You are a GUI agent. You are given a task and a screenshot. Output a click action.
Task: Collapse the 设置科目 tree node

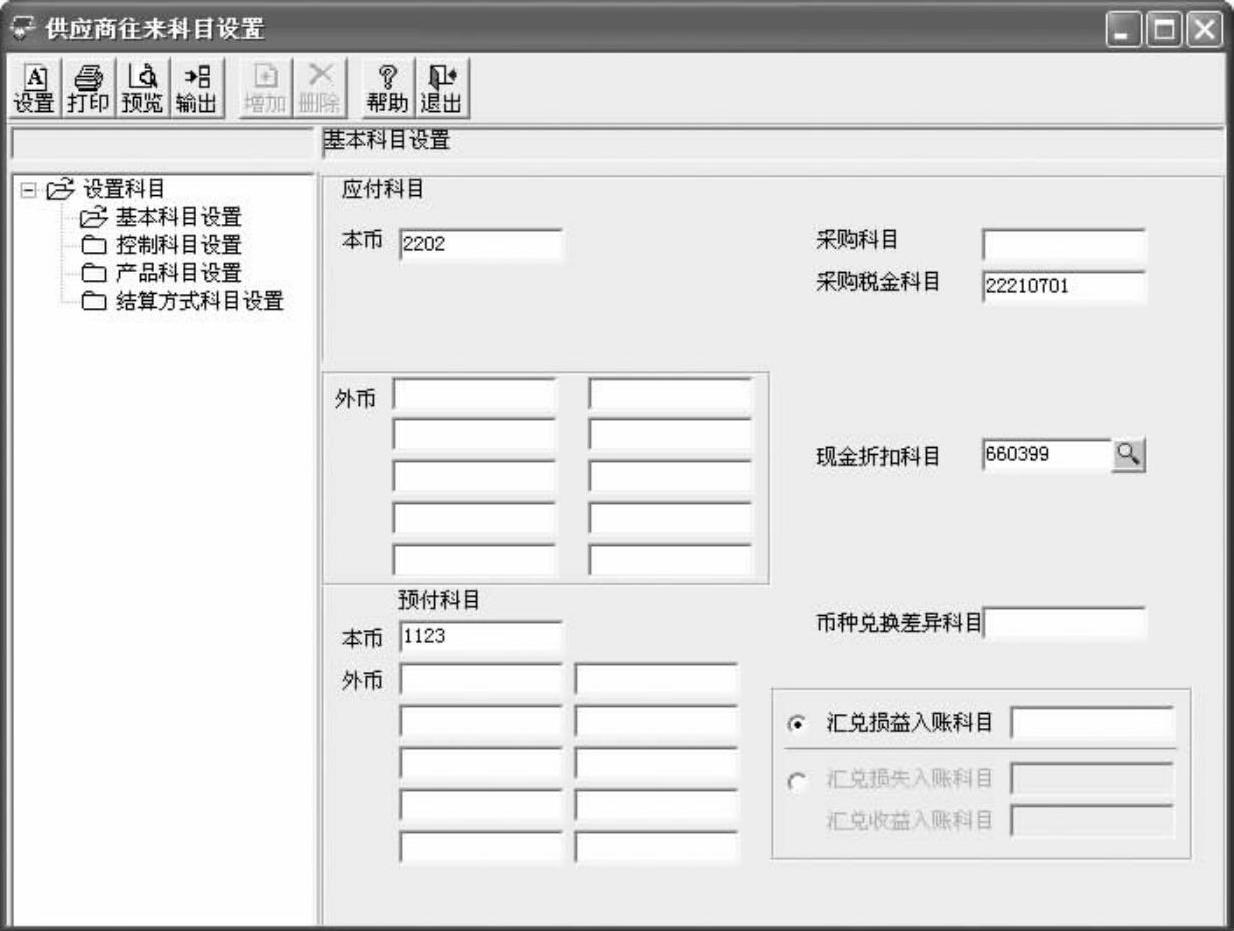point(27,188)
